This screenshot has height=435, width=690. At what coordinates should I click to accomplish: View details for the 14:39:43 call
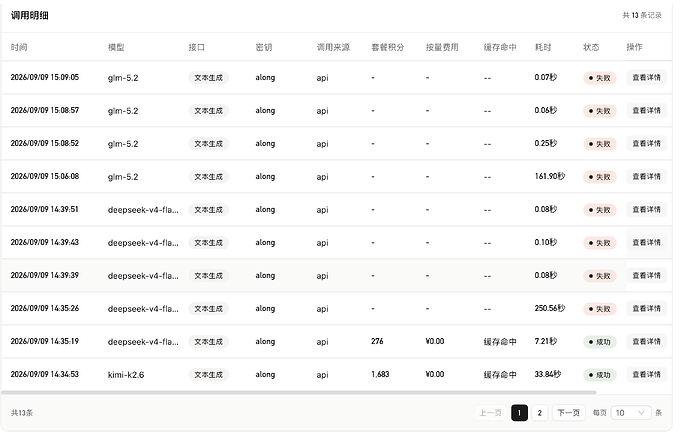point(646,242)
